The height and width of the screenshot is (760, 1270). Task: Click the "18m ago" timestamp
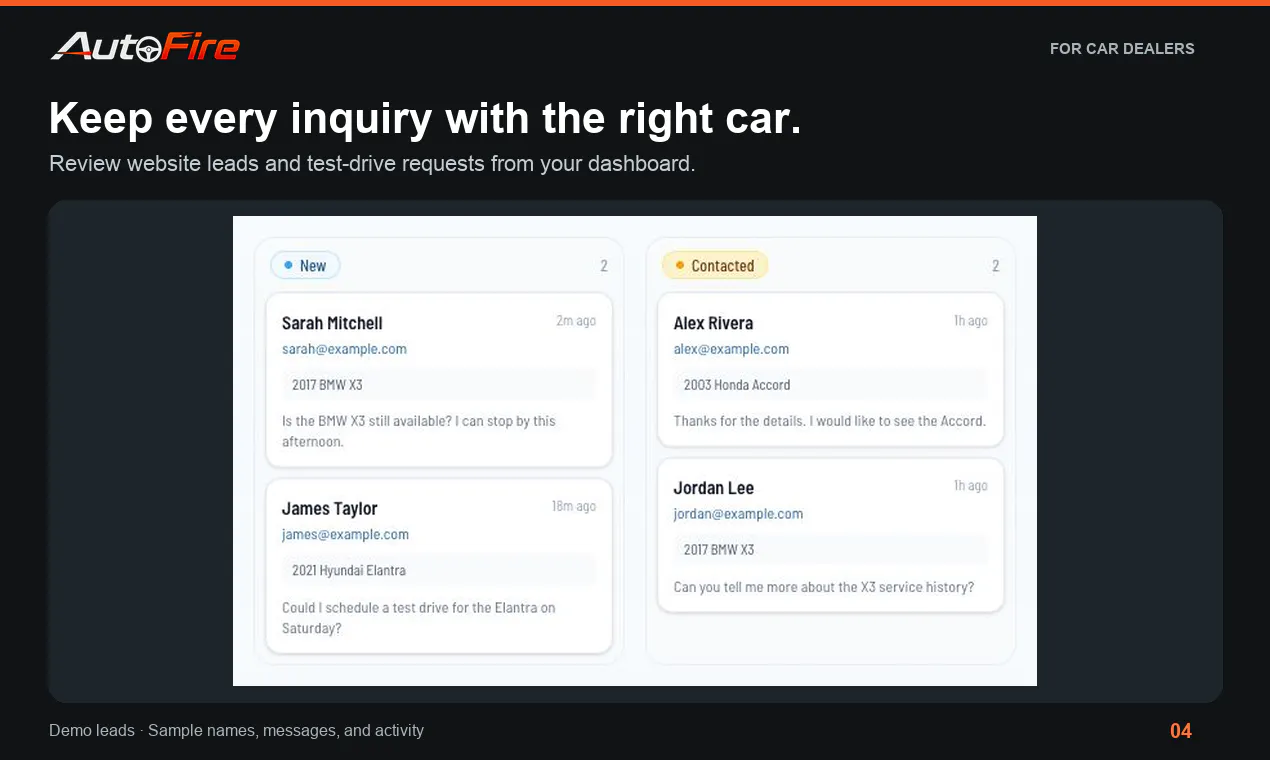574,507
